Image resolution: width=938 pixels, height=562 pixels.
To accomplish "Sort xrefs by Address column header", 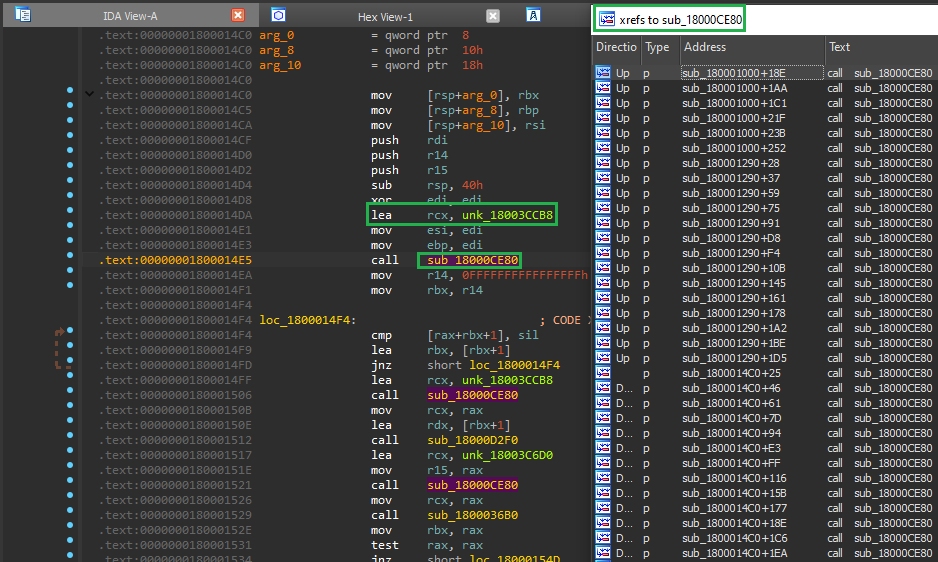I will tap(750, 47).
